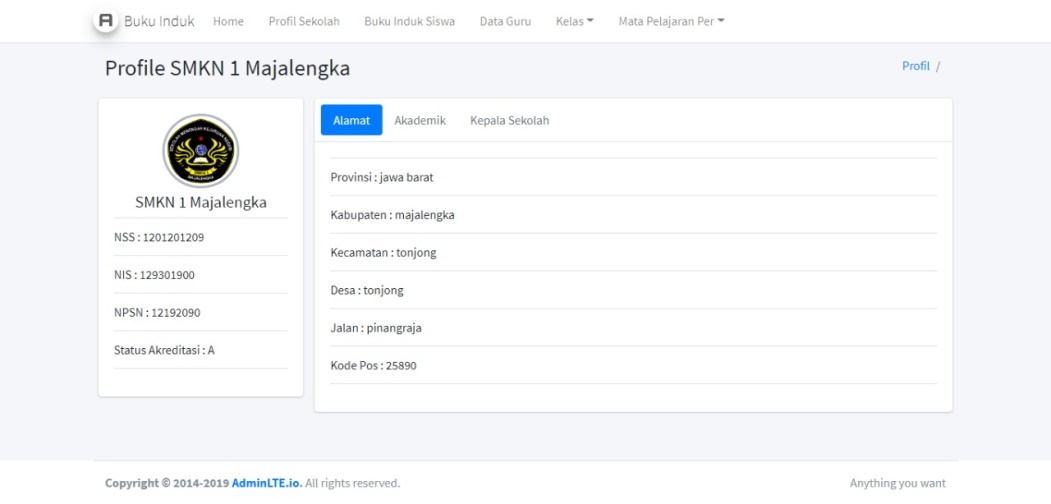The height and width of the screenshot is (504, 1051).
Task: Click the SMKN 1 Majalengka school emblem
Action: coord(200,151)
